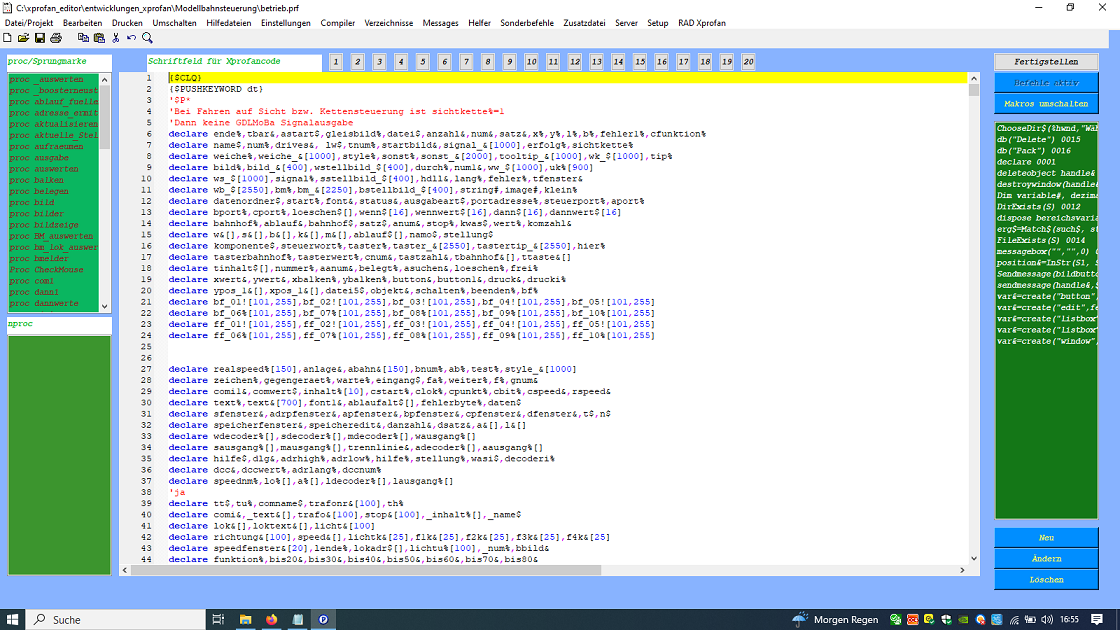Image resolution: width=1120 pixels, height=630 pixels.
Task: Click the taskbar clock showing 16:55
Action: (x=1069, y=619)
